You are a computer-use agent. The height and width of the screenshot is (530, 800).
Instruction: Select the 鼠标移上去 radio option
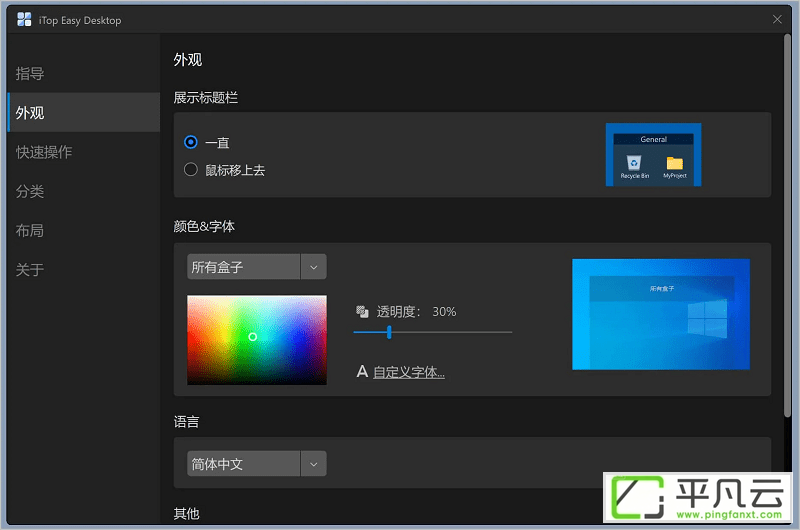(191, 169)
